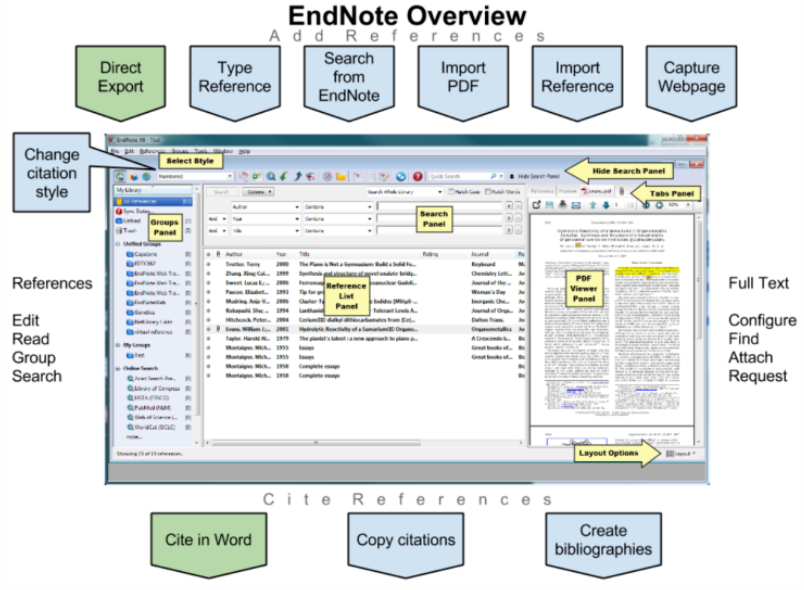The height and width of the screenshot is (590, 804).
Task: Open the Help menu
Action: 245,151
